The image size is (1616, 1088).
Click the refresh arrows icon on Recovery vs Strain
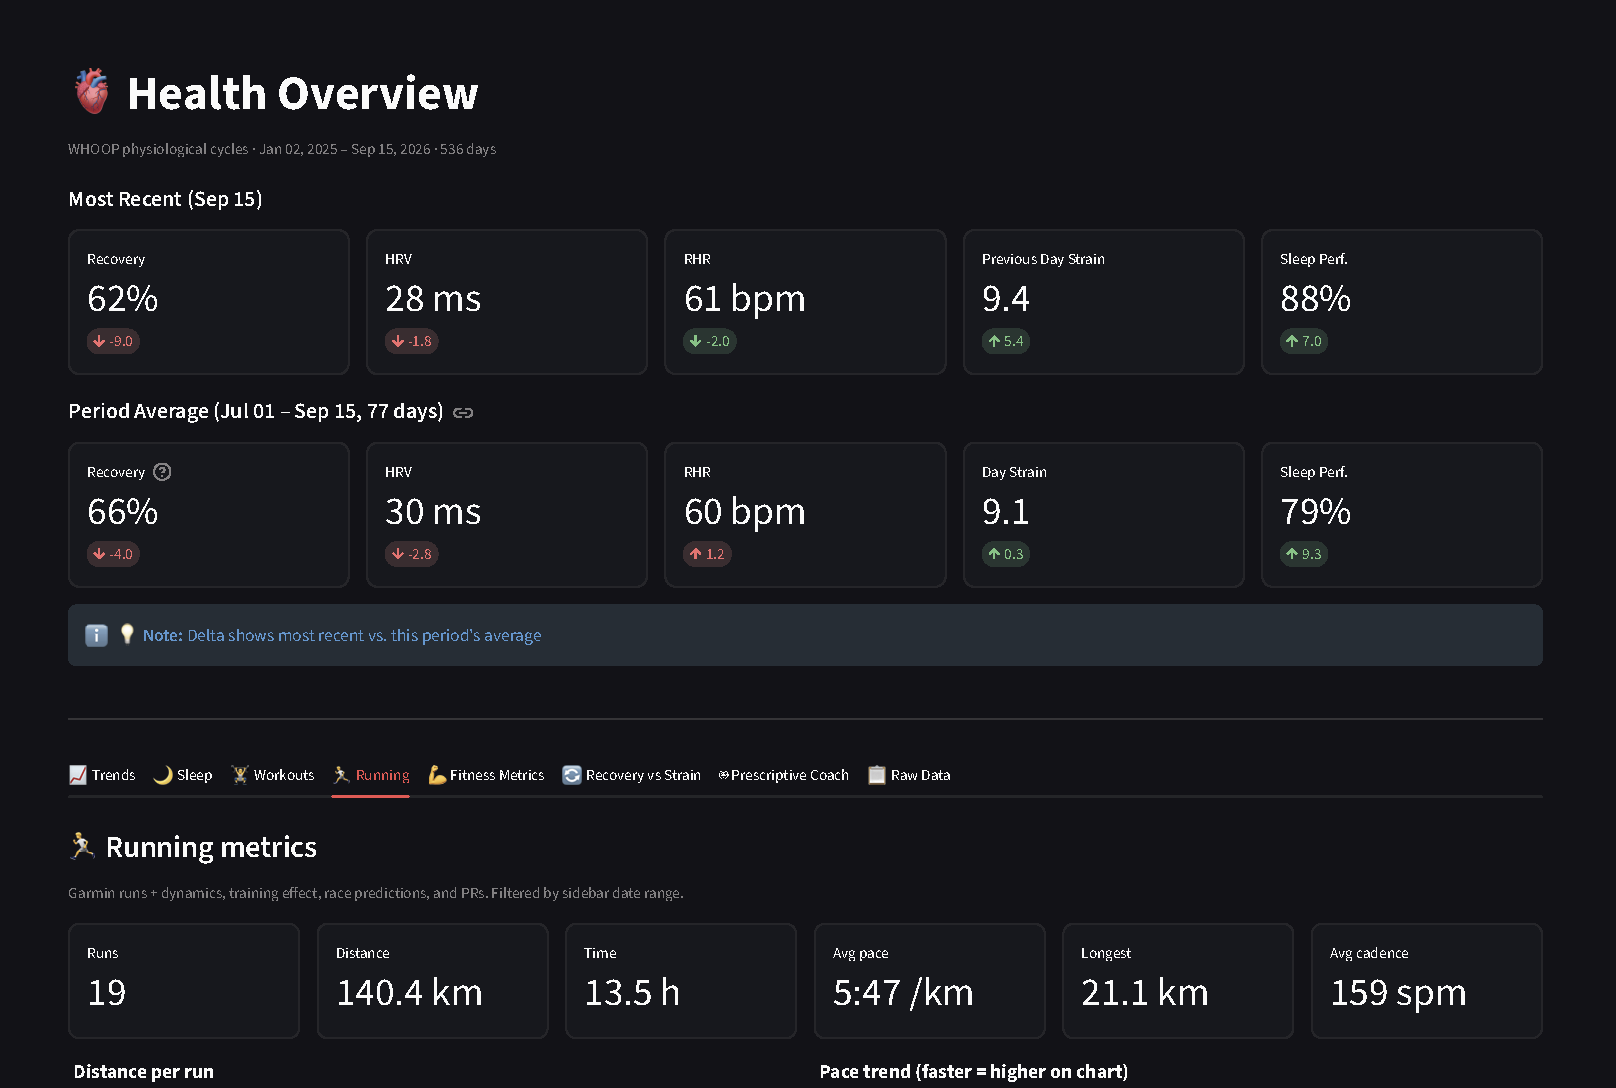572,775
